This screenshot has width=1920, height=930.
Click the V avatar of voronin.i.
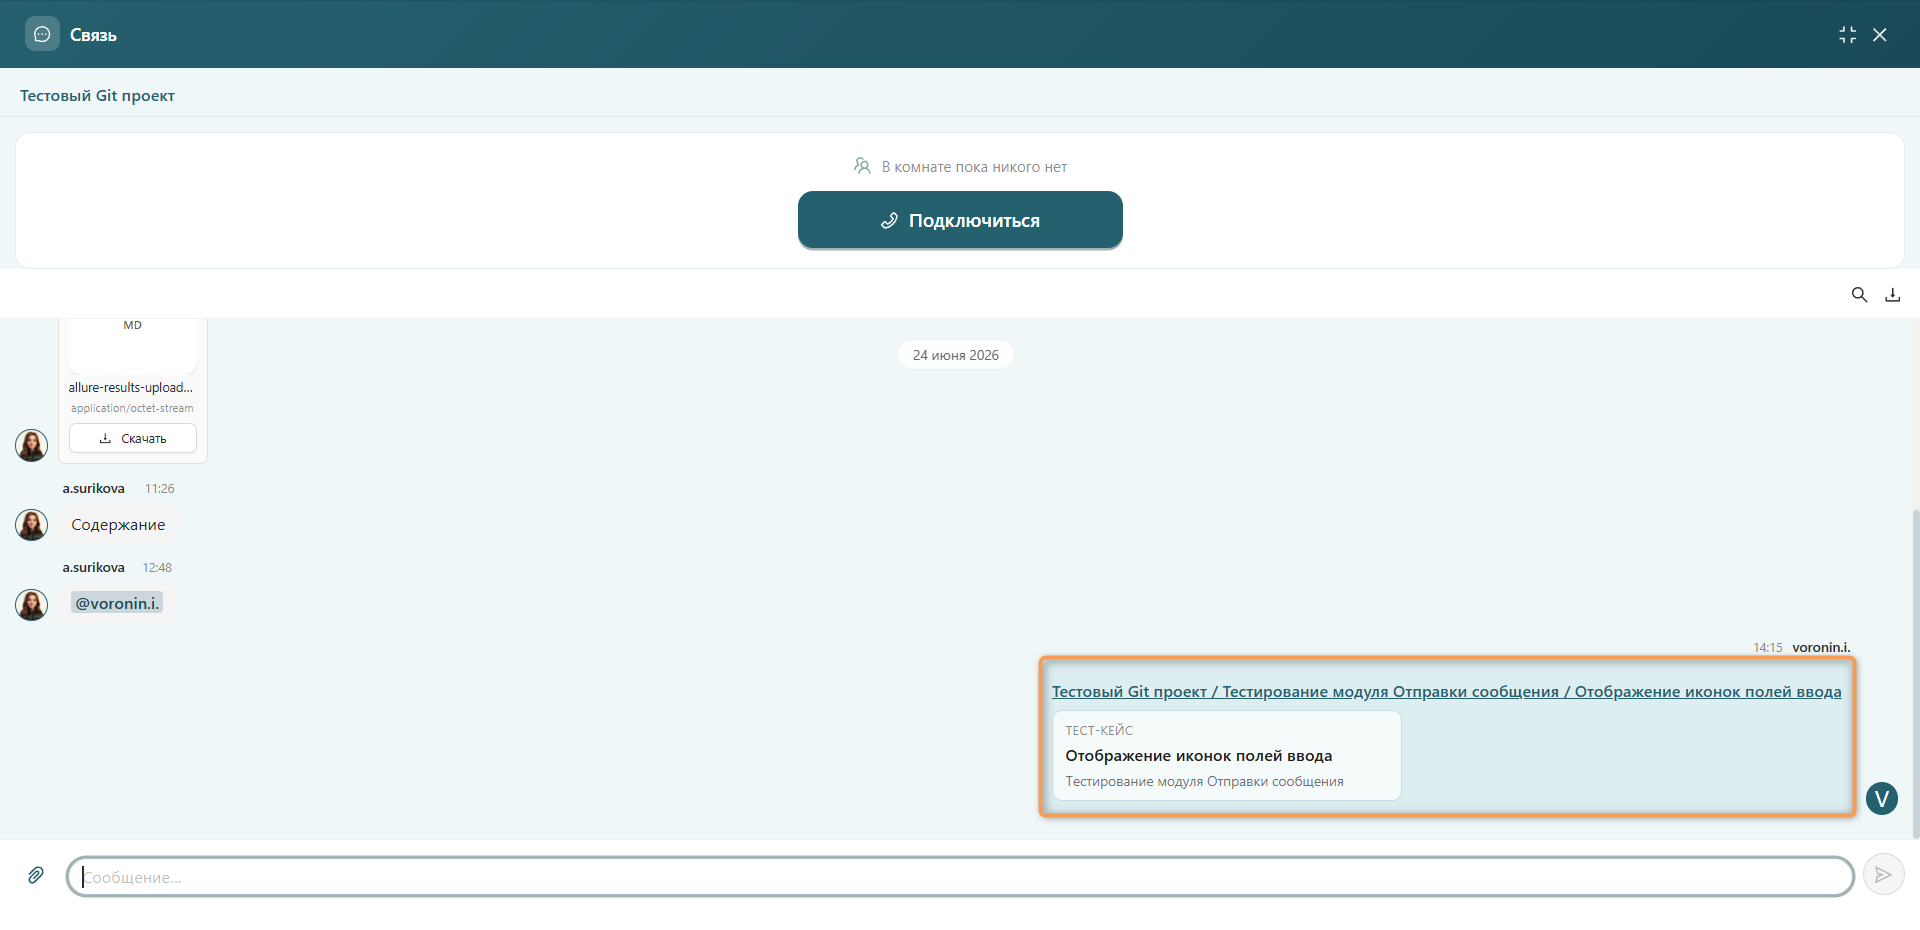point(1882,798)
